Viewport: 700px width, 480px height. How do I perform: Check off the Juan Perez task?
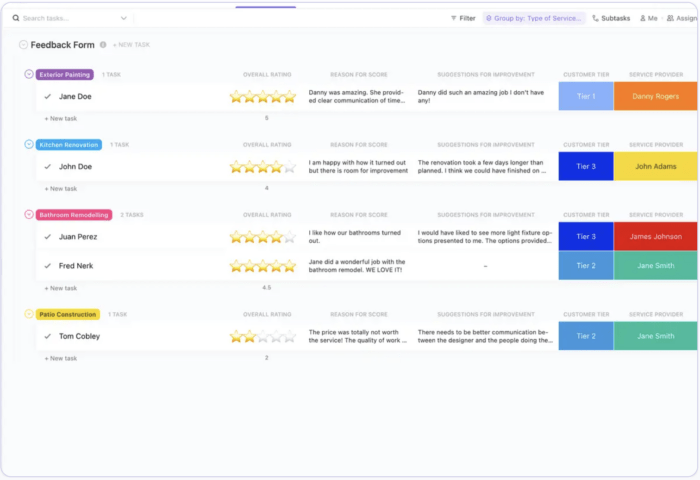[x=47, y=237]
